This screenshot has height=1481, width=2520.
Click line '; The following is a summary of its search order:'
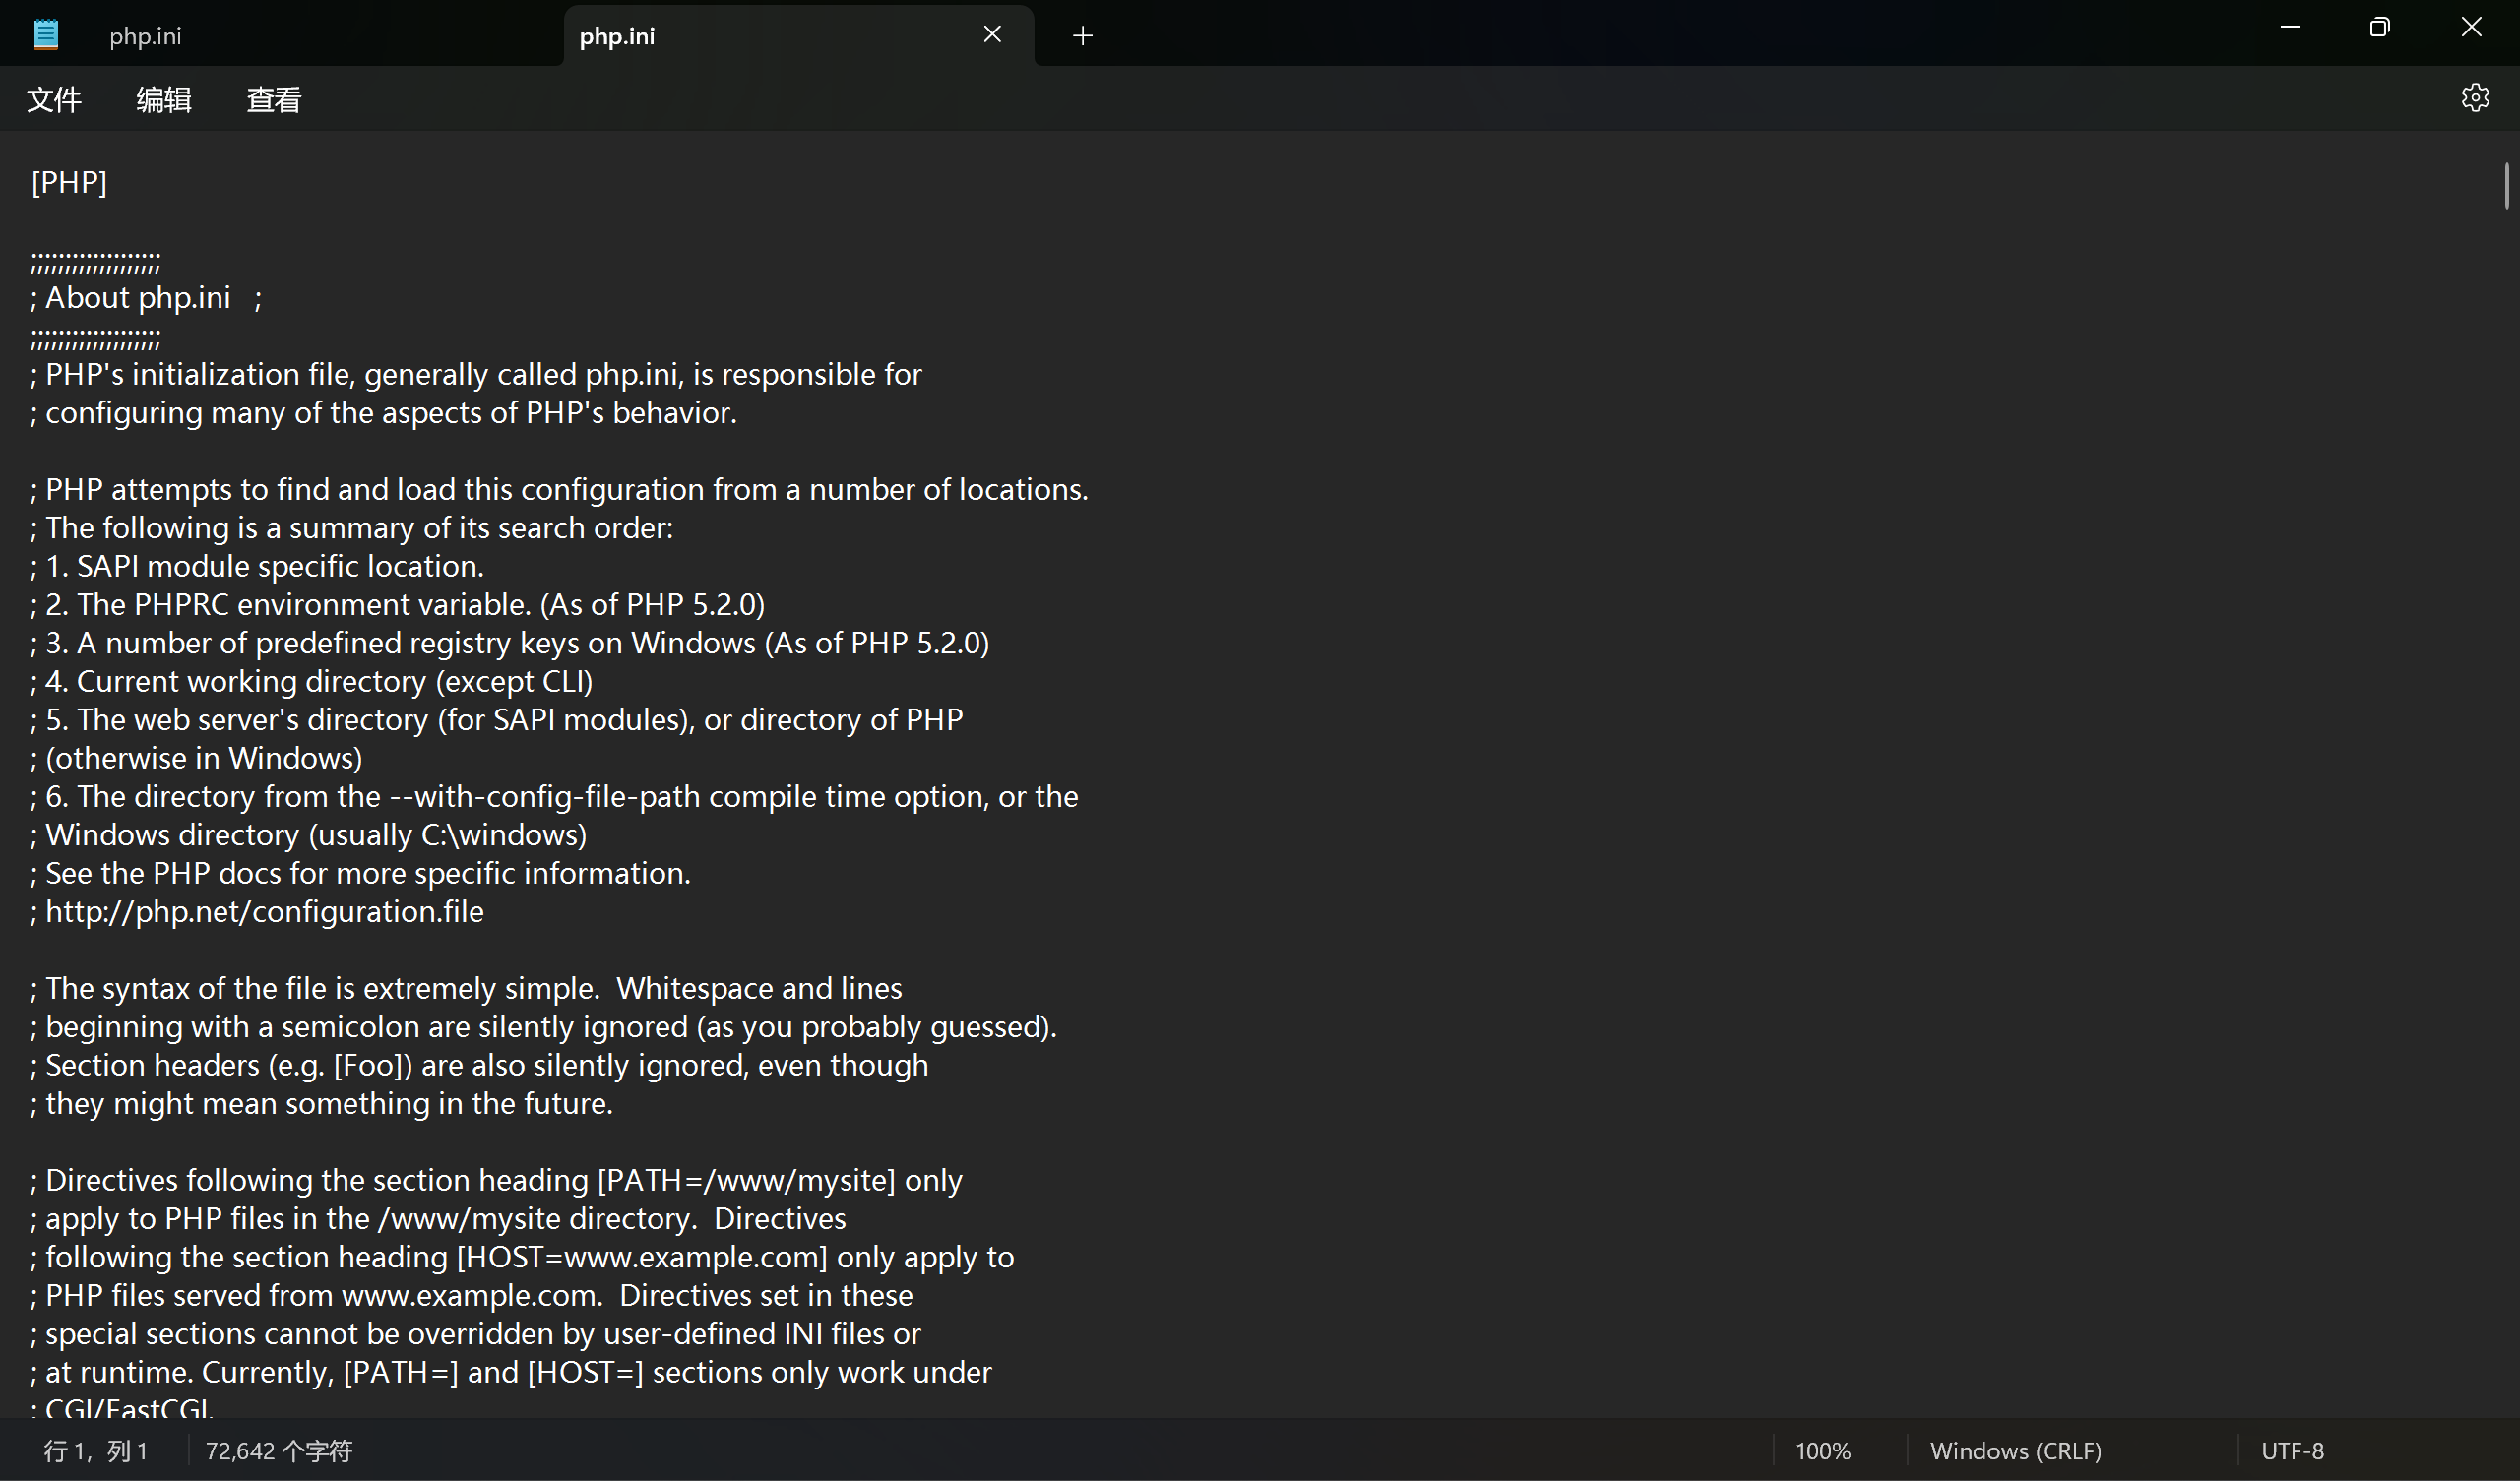(x=352, y=528)
